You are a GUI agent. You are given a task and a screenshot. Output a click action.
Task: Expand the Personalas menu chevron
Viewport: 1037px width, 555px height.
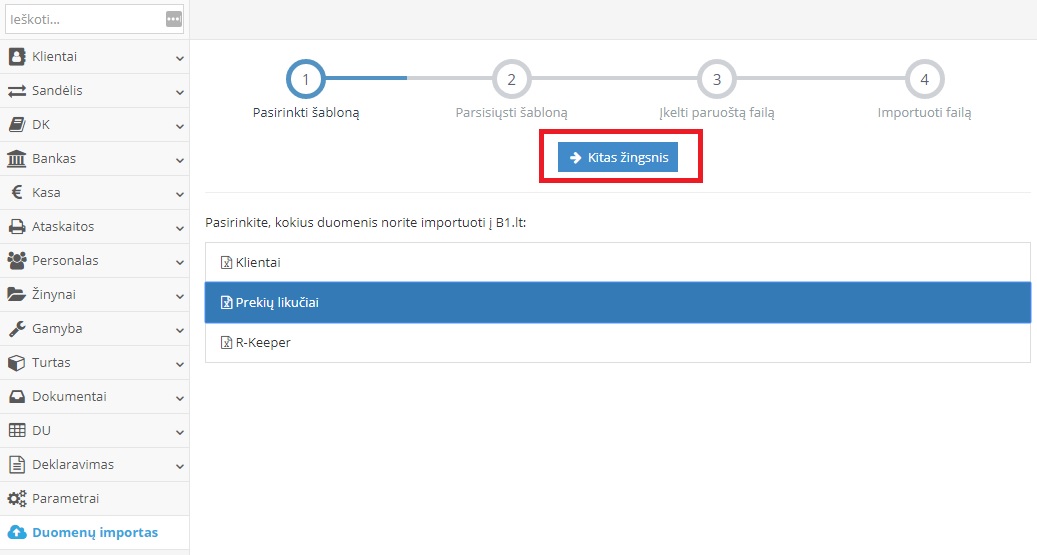180,262
